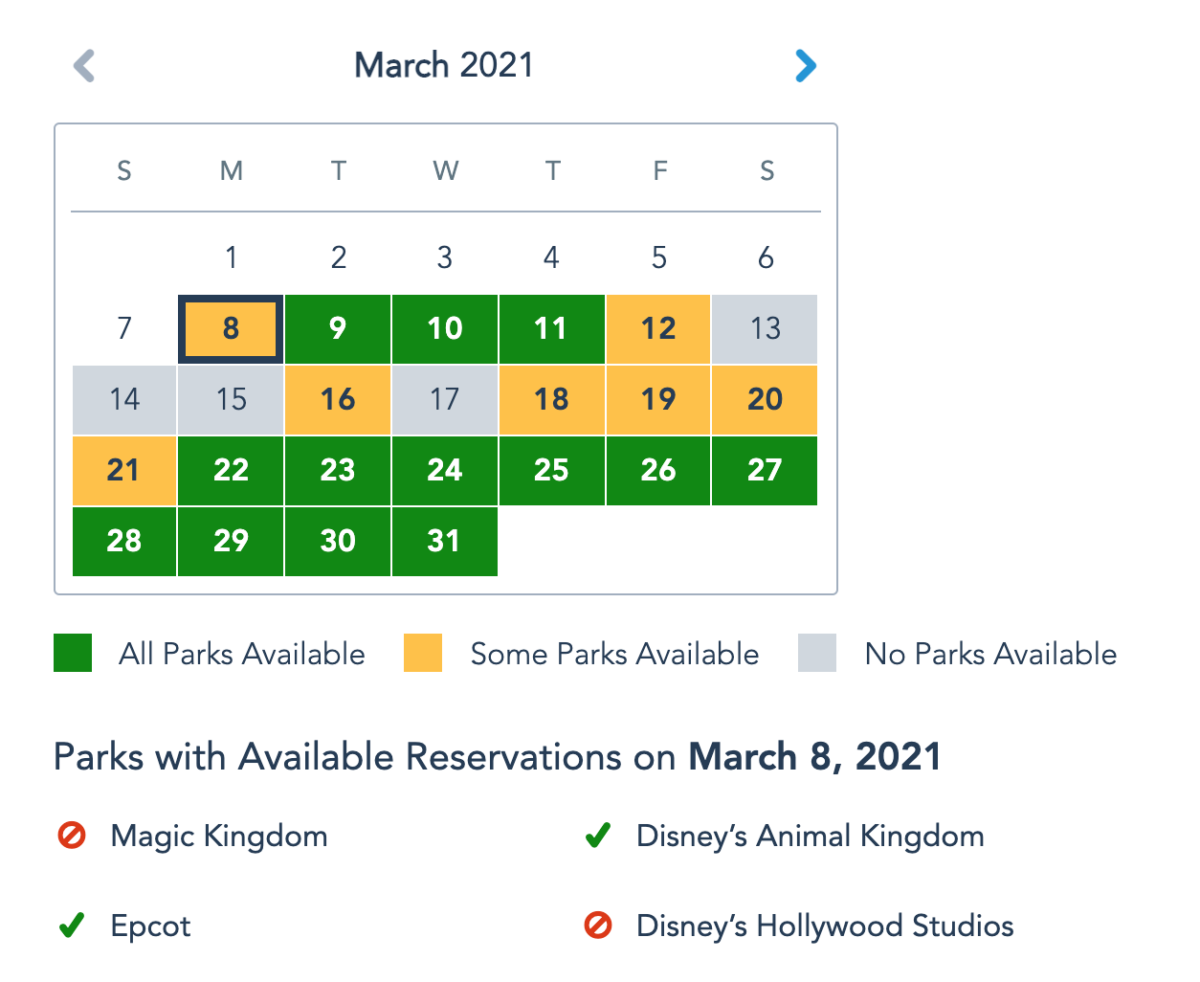This screenshot has height=982, width=1200.
Task: Select March 20 in the calendar
Action: [x=765, y=400]
